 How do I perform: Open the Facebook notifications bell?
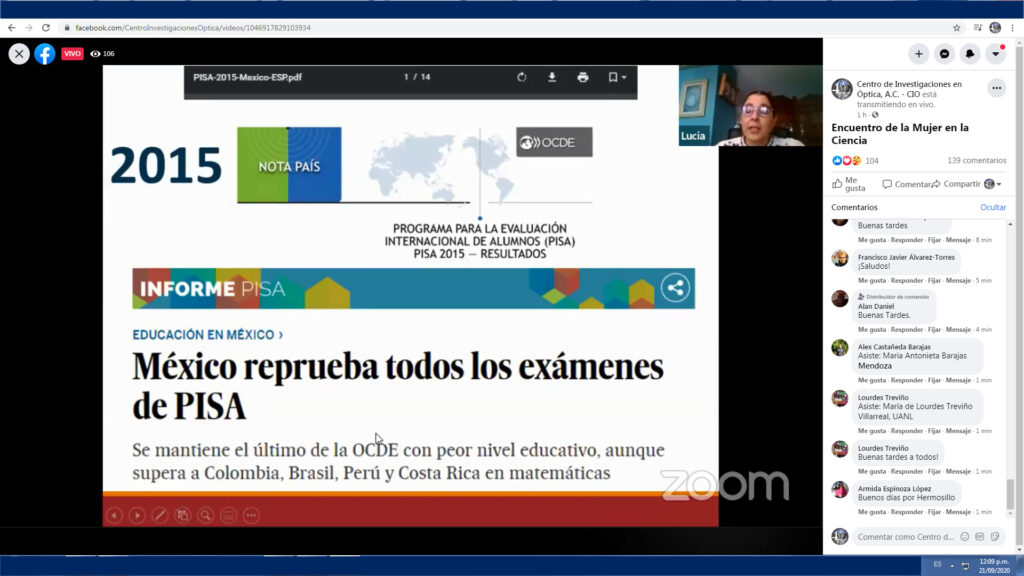coord(969,53)
